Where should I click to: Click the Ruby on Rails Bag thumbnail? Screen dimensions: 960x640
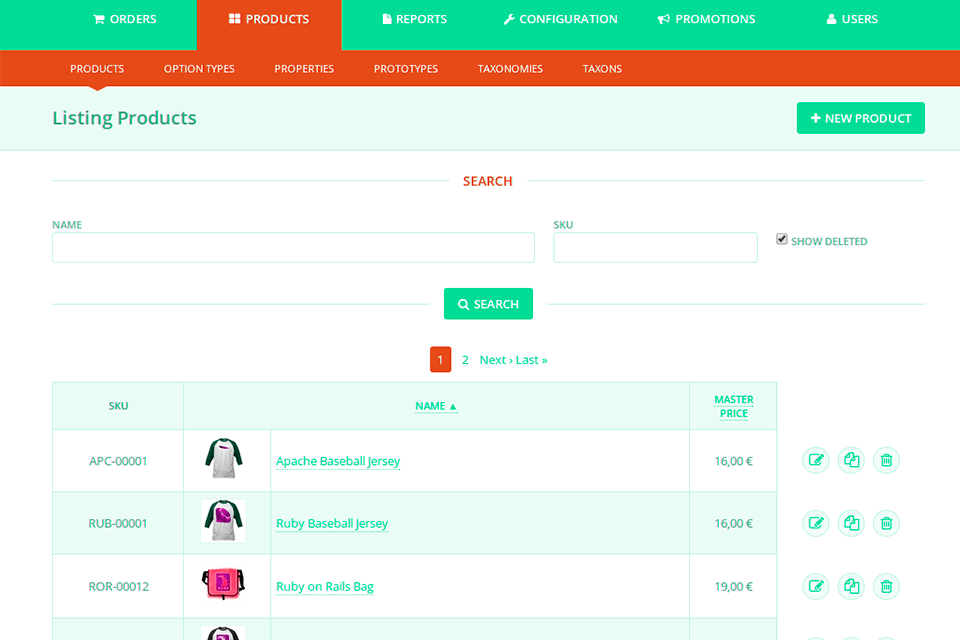click(223, 585)
